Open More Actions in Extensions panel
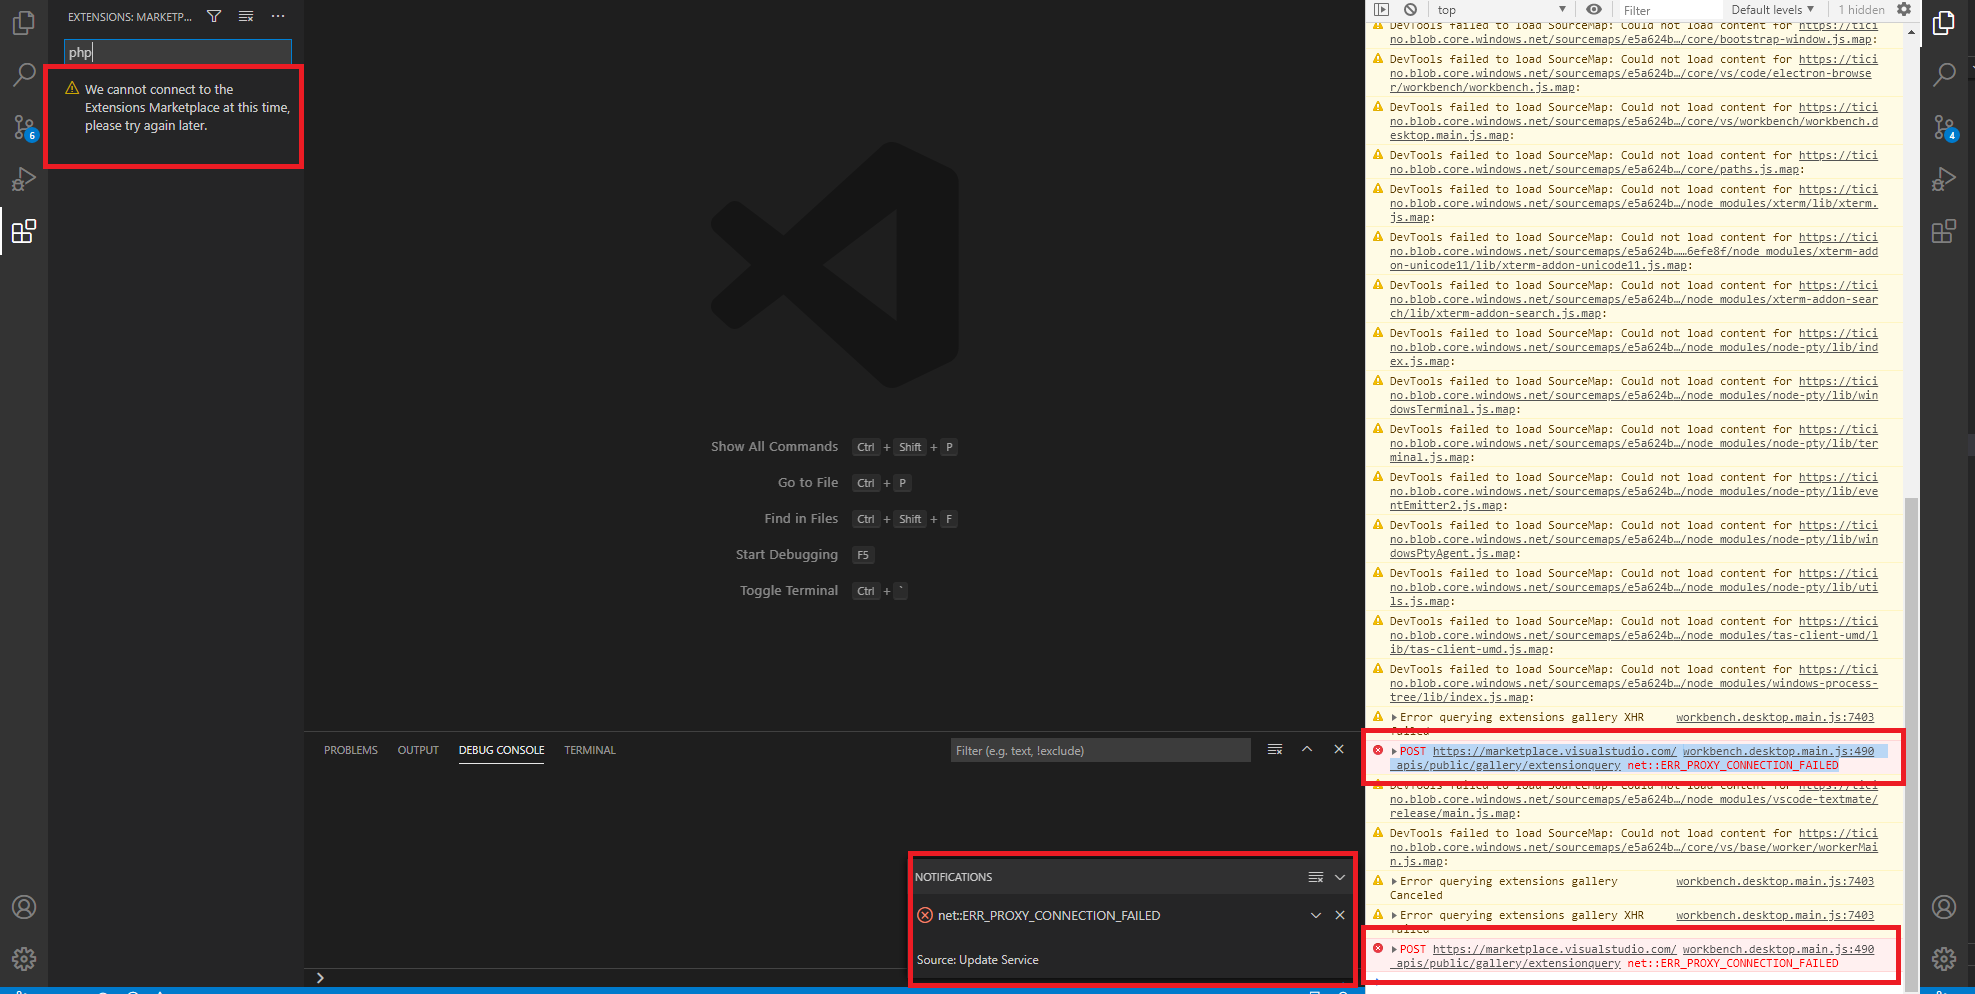Screen dimensions: 1975x994 pos(277,16)
